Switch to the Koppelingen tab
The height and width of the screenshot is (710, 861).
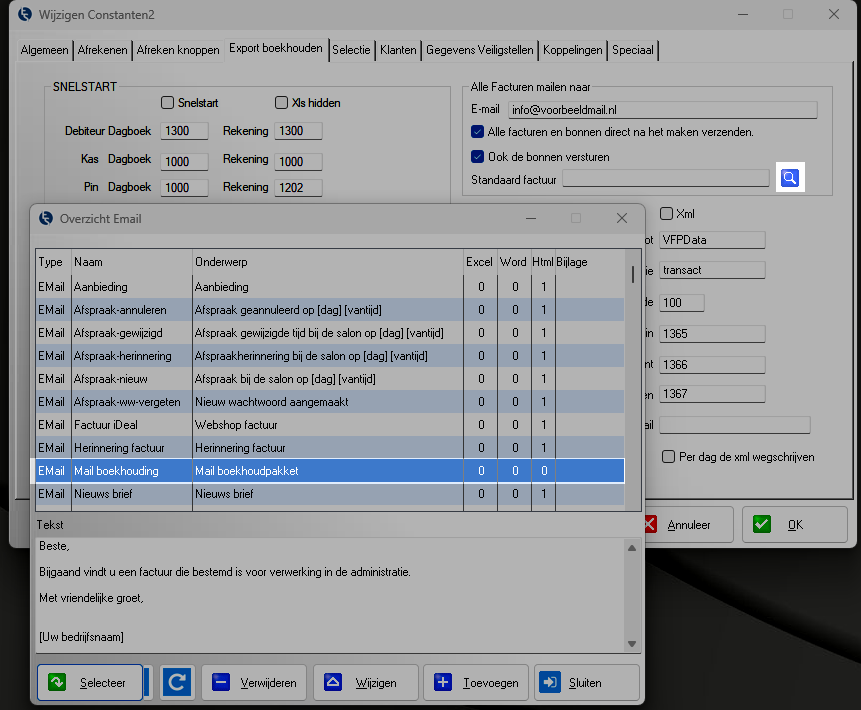573,50
